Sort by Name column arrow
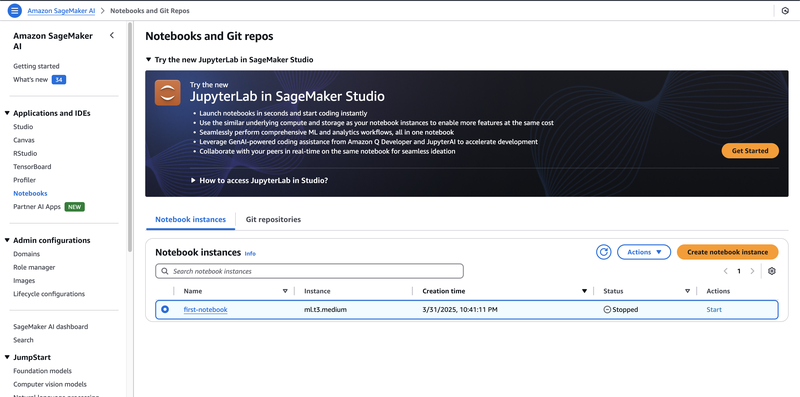Screen dimensions: 800x397 [285, 291]
